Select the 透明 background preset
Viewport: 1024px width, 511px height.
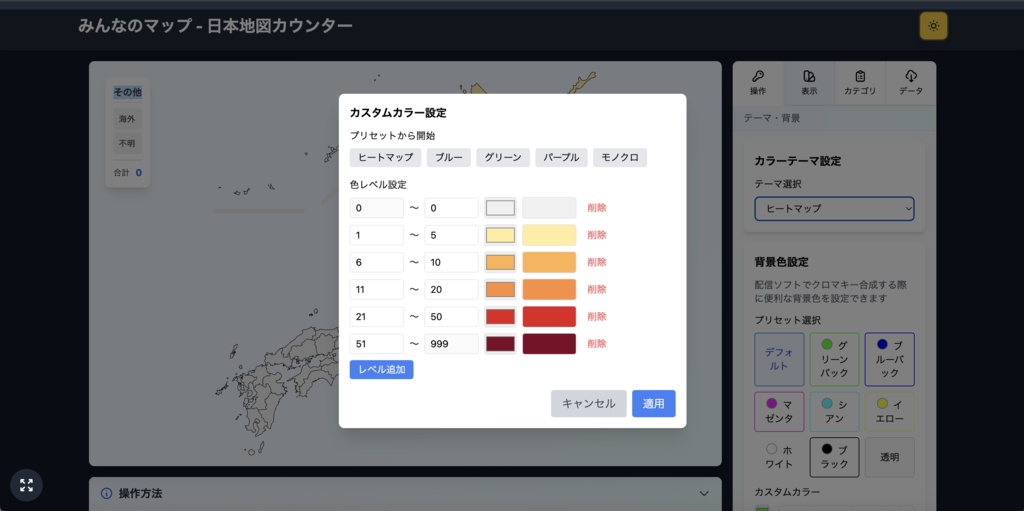(889, 457)
